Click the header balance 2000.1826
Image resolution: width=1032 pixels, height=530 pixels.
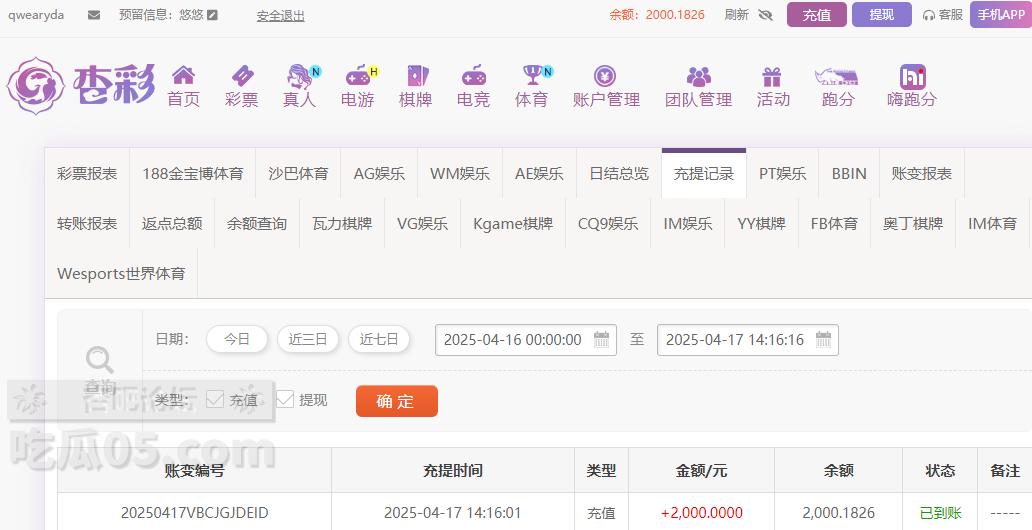[675, 14]
